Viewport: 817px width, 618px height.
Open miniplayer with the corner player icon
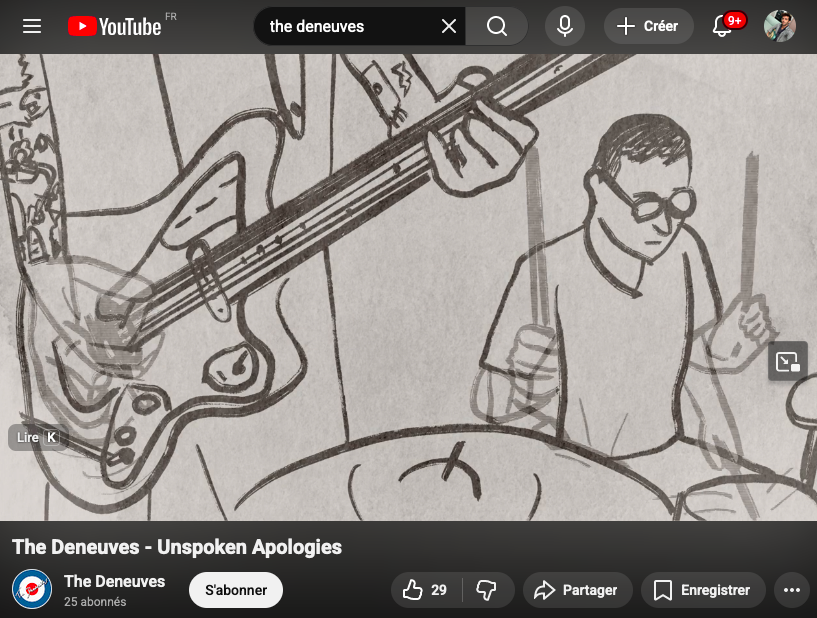tap(787, 361)
